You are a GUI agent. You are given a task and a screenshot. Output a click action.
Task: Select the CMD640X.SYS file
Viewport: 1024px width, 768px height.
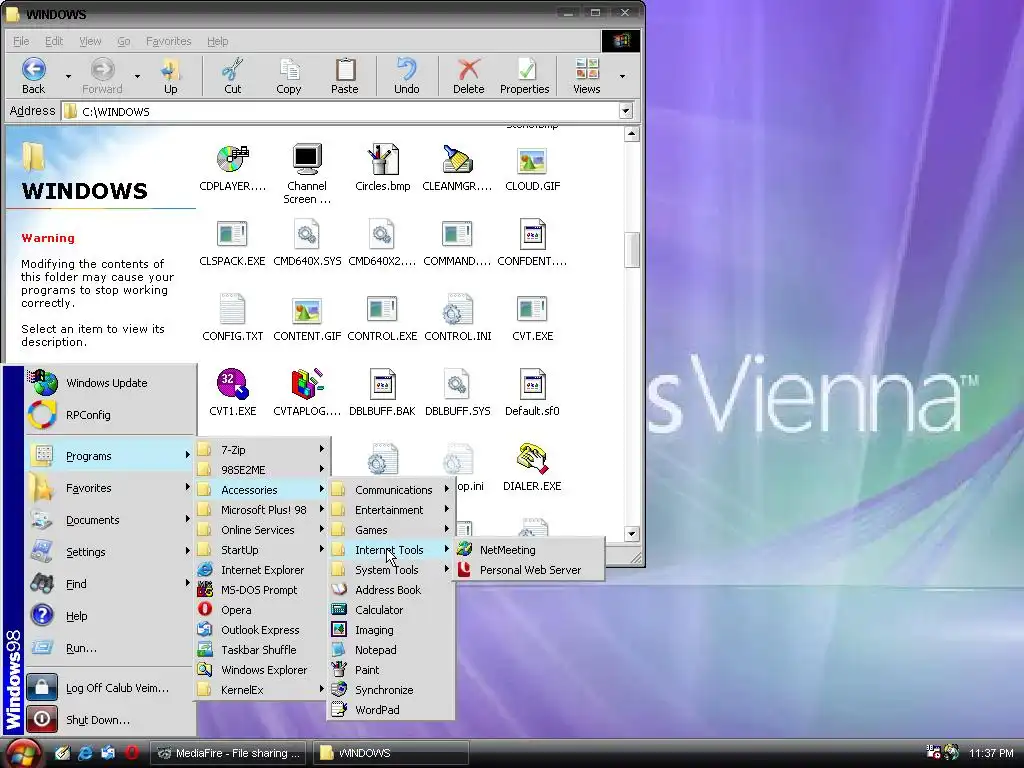[307, 243]
